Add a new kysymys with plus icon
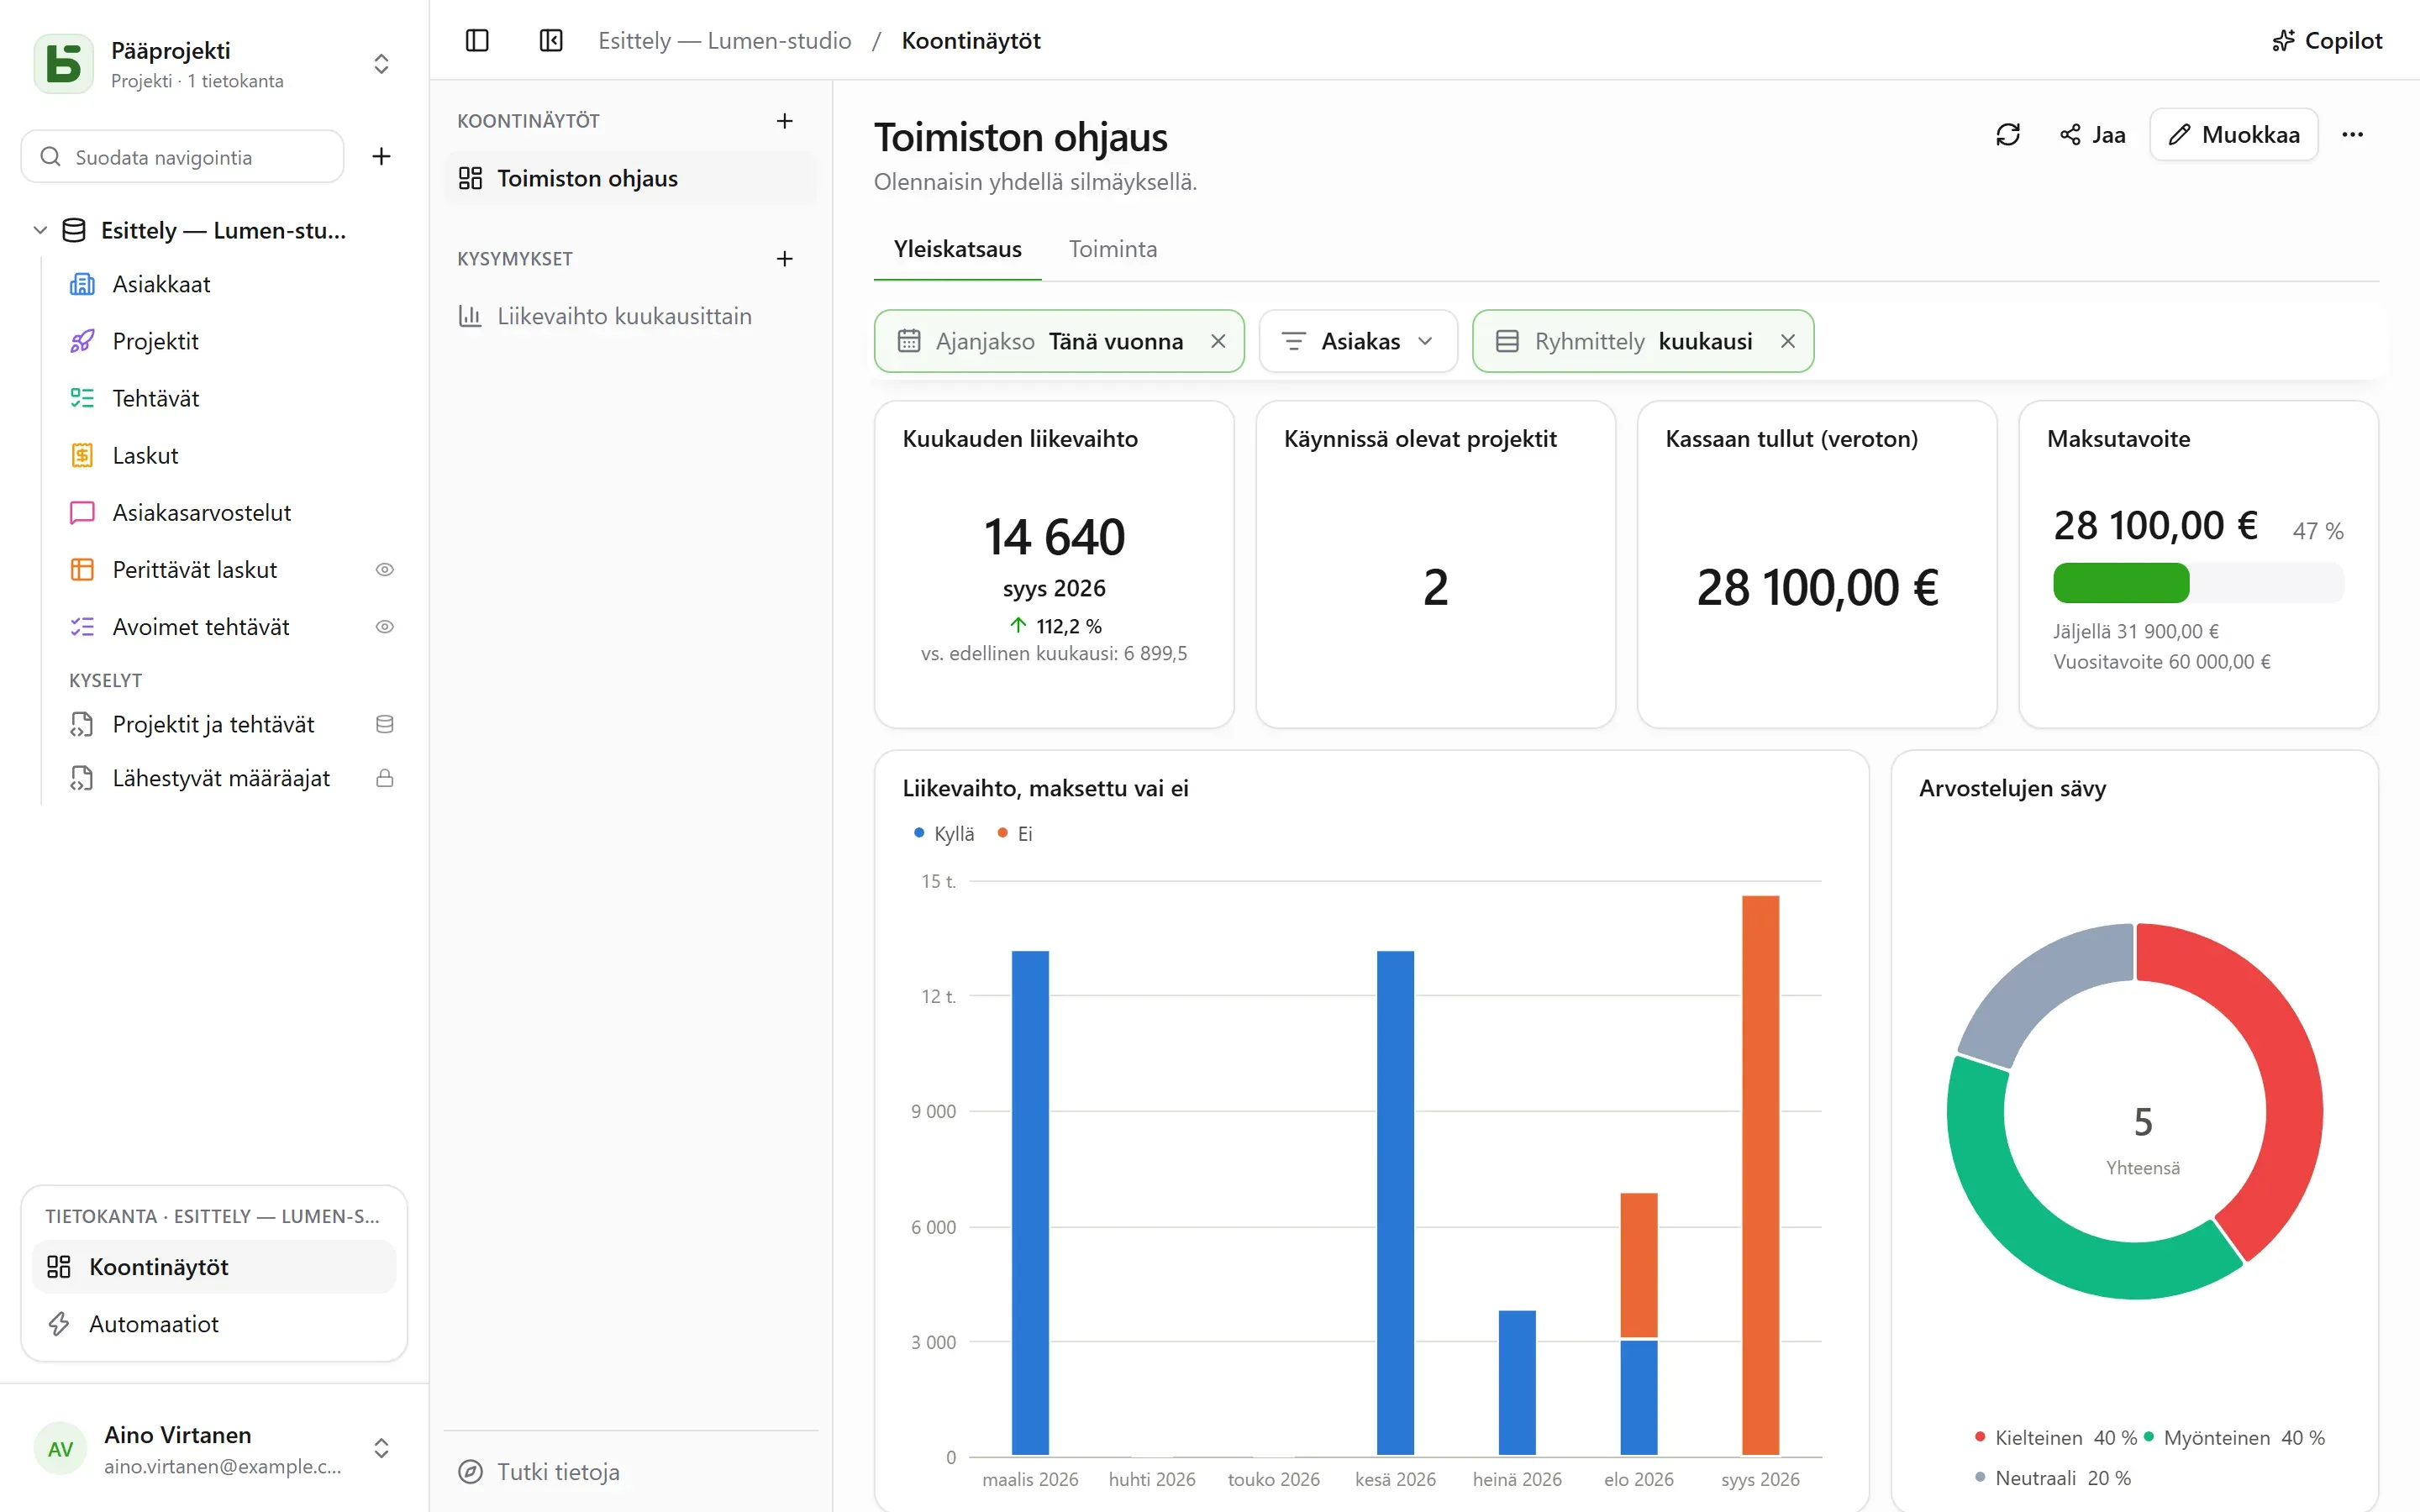2420x1512 pixels. (785, 259)
